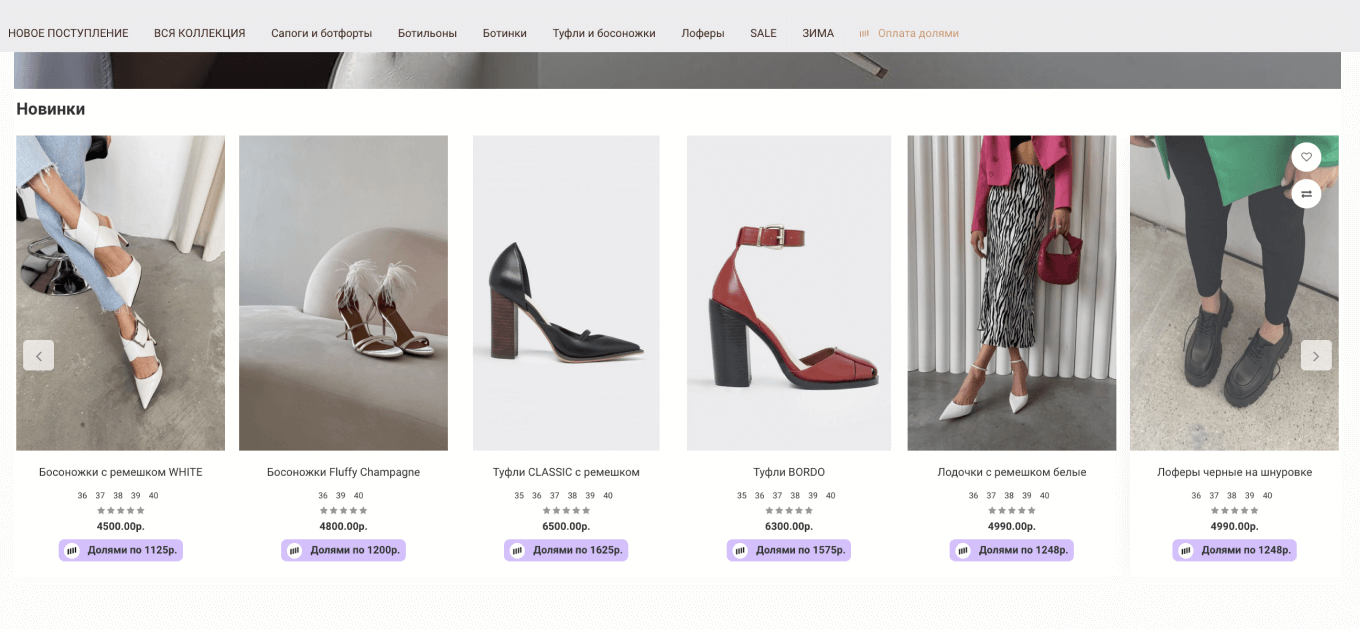Open Лоферы черные на шнуровке product image
Viewport: 1360px width, 629px height.
1234,293
